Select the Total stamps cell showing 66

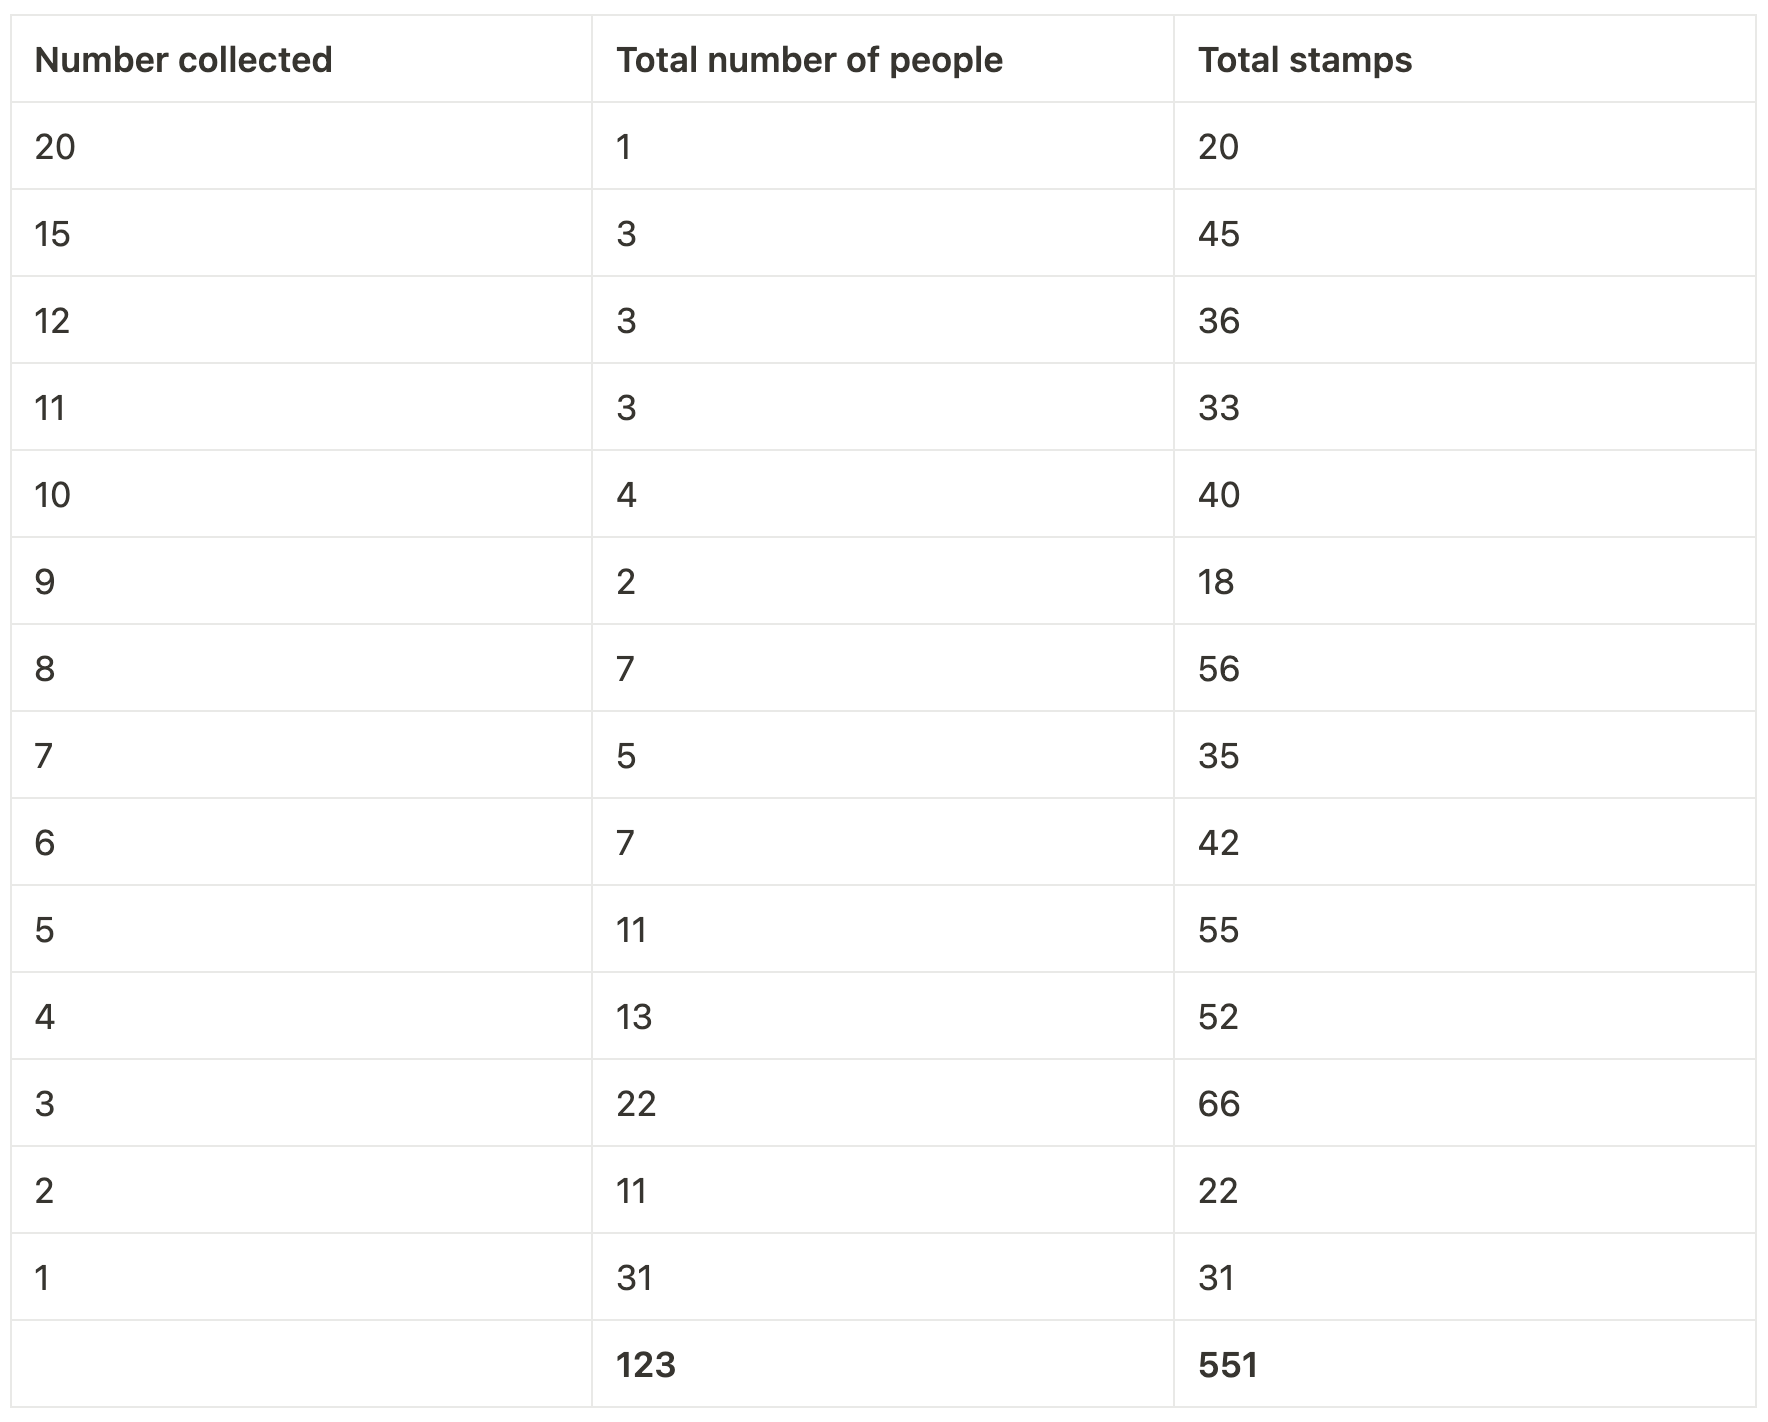pos(1219,1104)
